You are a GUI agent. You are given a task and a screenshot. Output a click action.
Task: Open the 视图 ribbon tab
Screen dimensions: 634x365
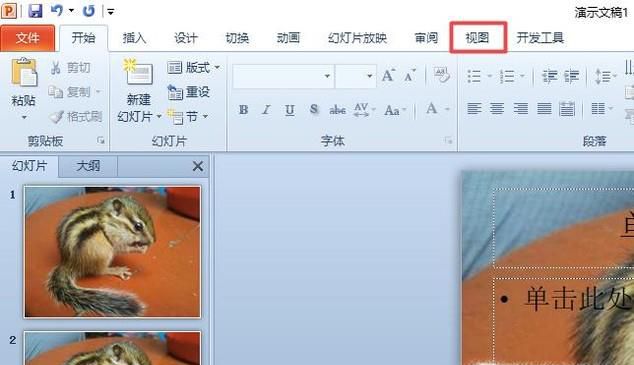point(478,38)
